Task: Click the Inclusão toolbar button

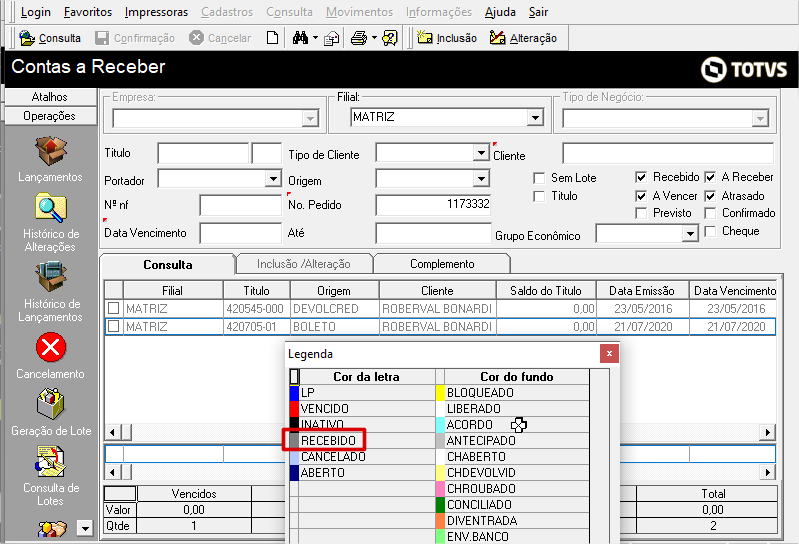Action: 447,38
